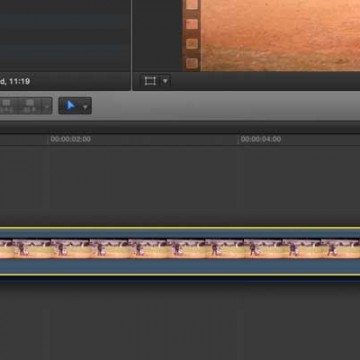This screenshot has width=360, height=360.
Task: Open the edit mode dropdown chevron
Action: 47,107
